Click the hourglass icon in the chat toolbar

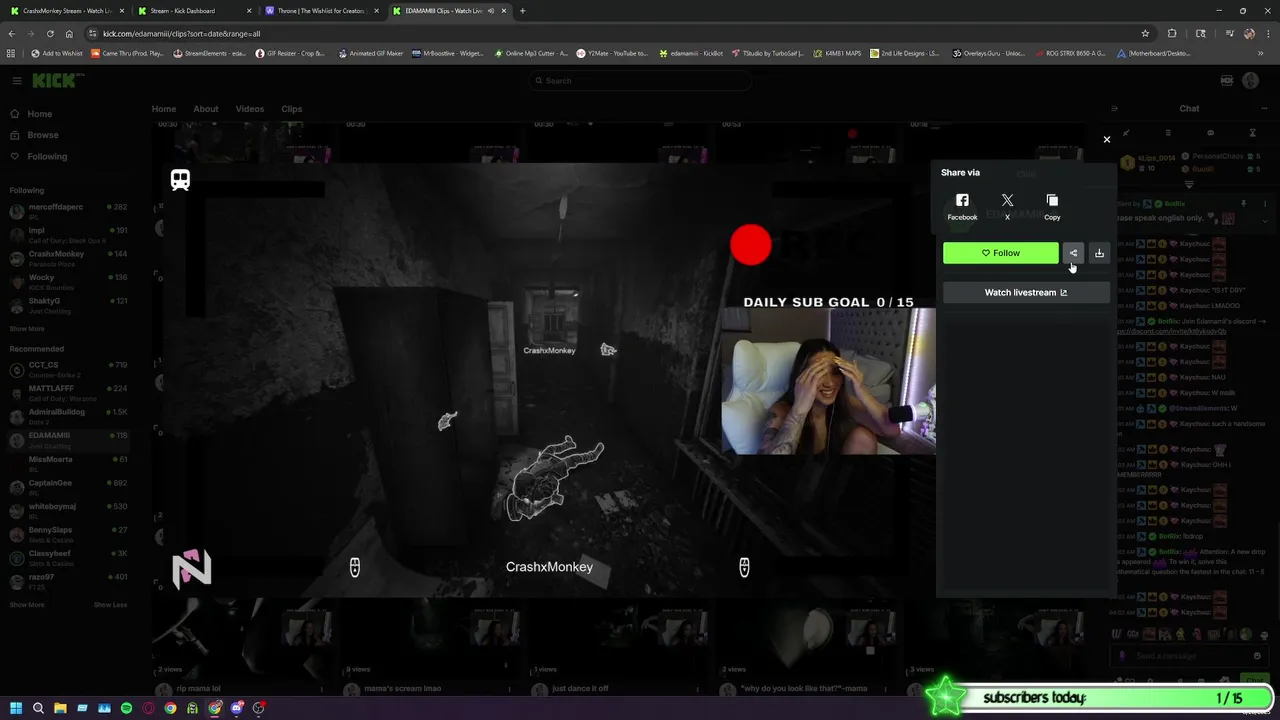point(1252,133)
